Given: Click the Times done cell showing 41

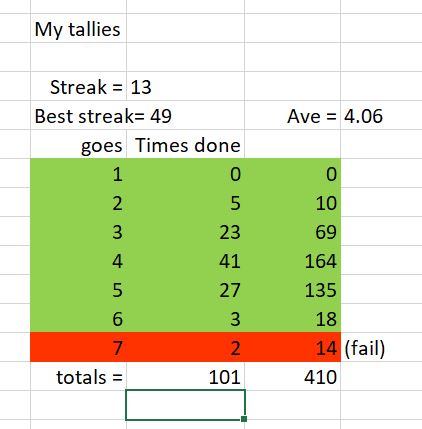Looking at the screenshot, I should [185, 260].
